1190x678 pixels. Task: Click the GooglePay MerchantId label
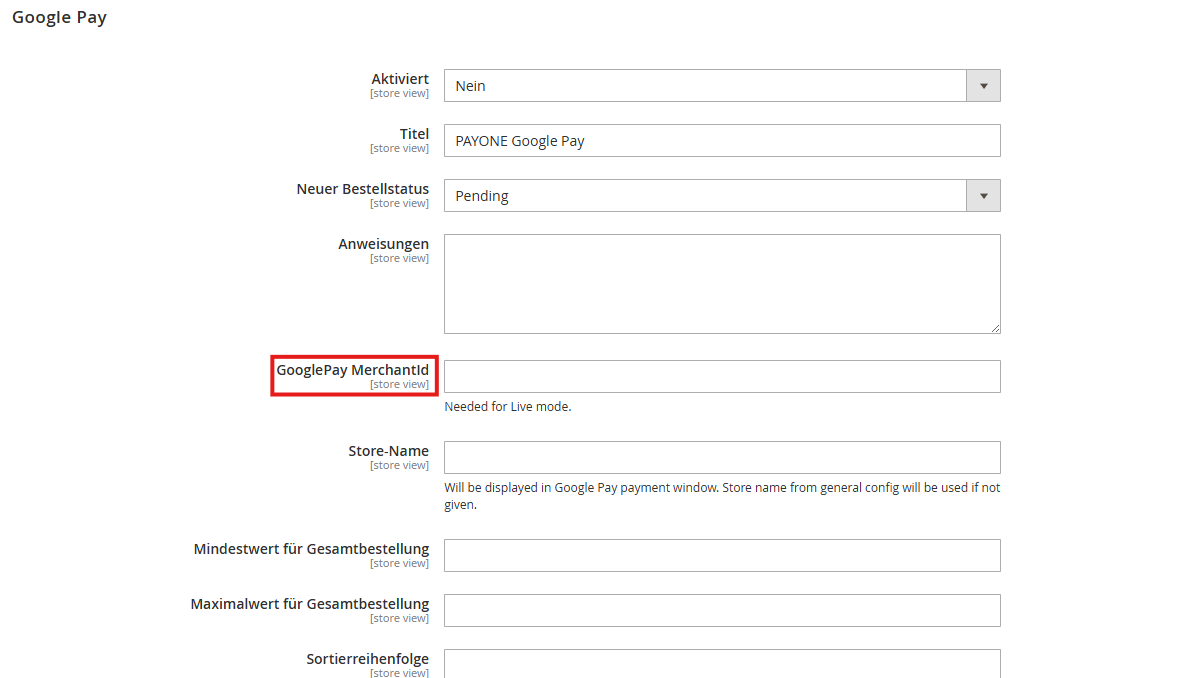[x=352, y=370]
